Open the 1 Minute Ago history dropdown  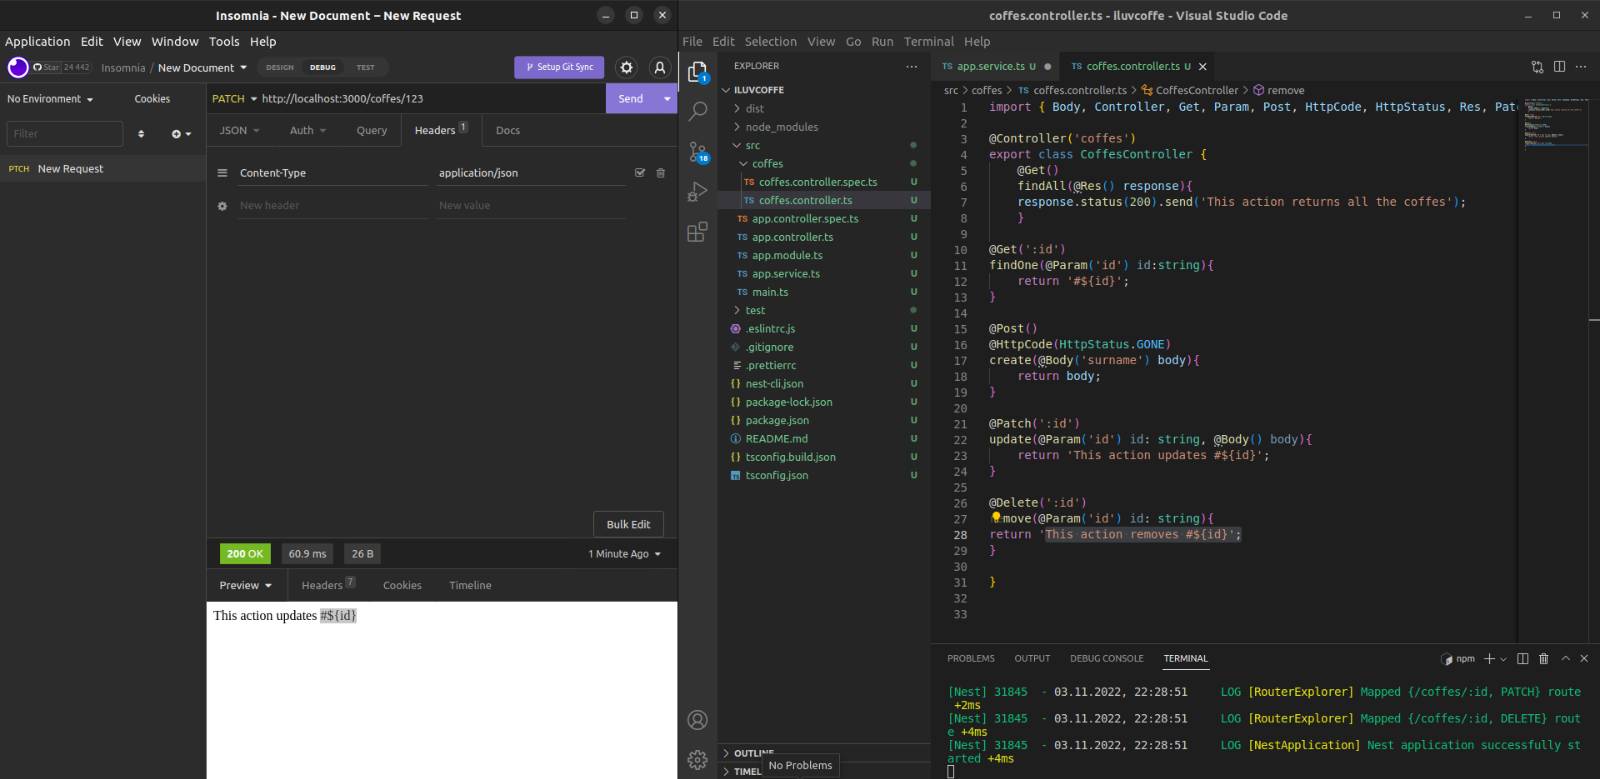coord(625,554)
